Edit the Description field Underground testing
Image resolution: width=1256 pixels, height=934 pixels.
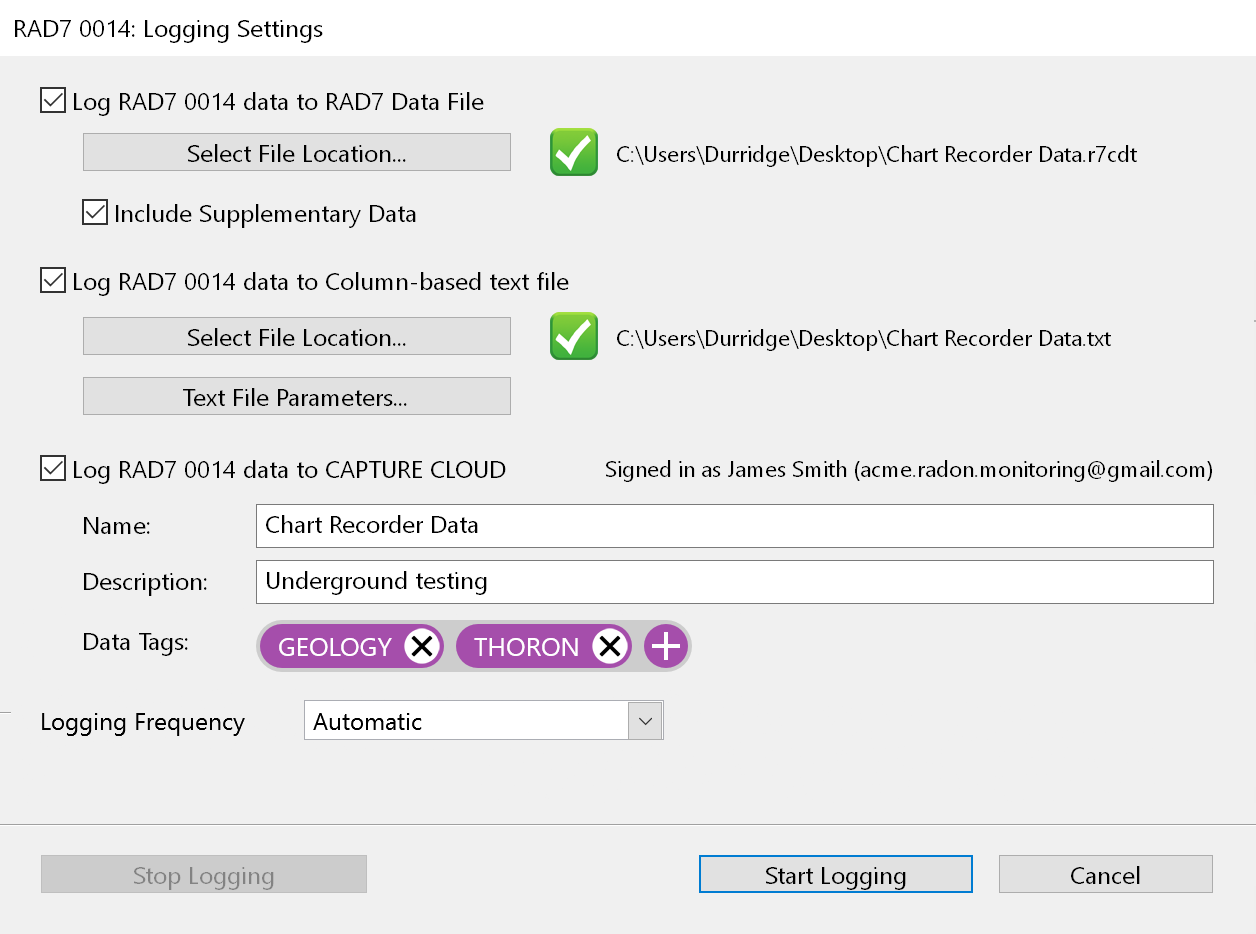(x=734, y=582)
